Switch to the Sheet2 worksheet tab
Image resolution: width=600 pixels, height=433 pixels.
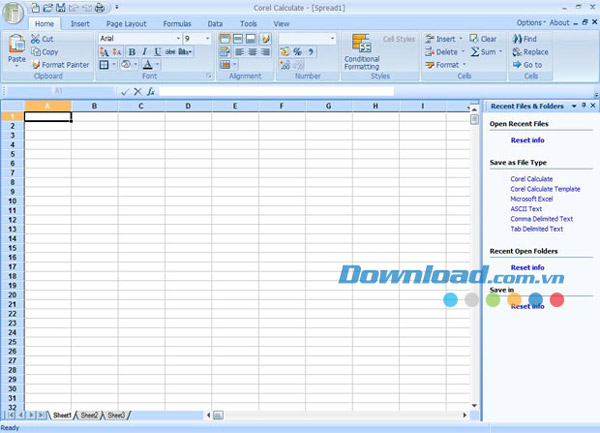90,414
